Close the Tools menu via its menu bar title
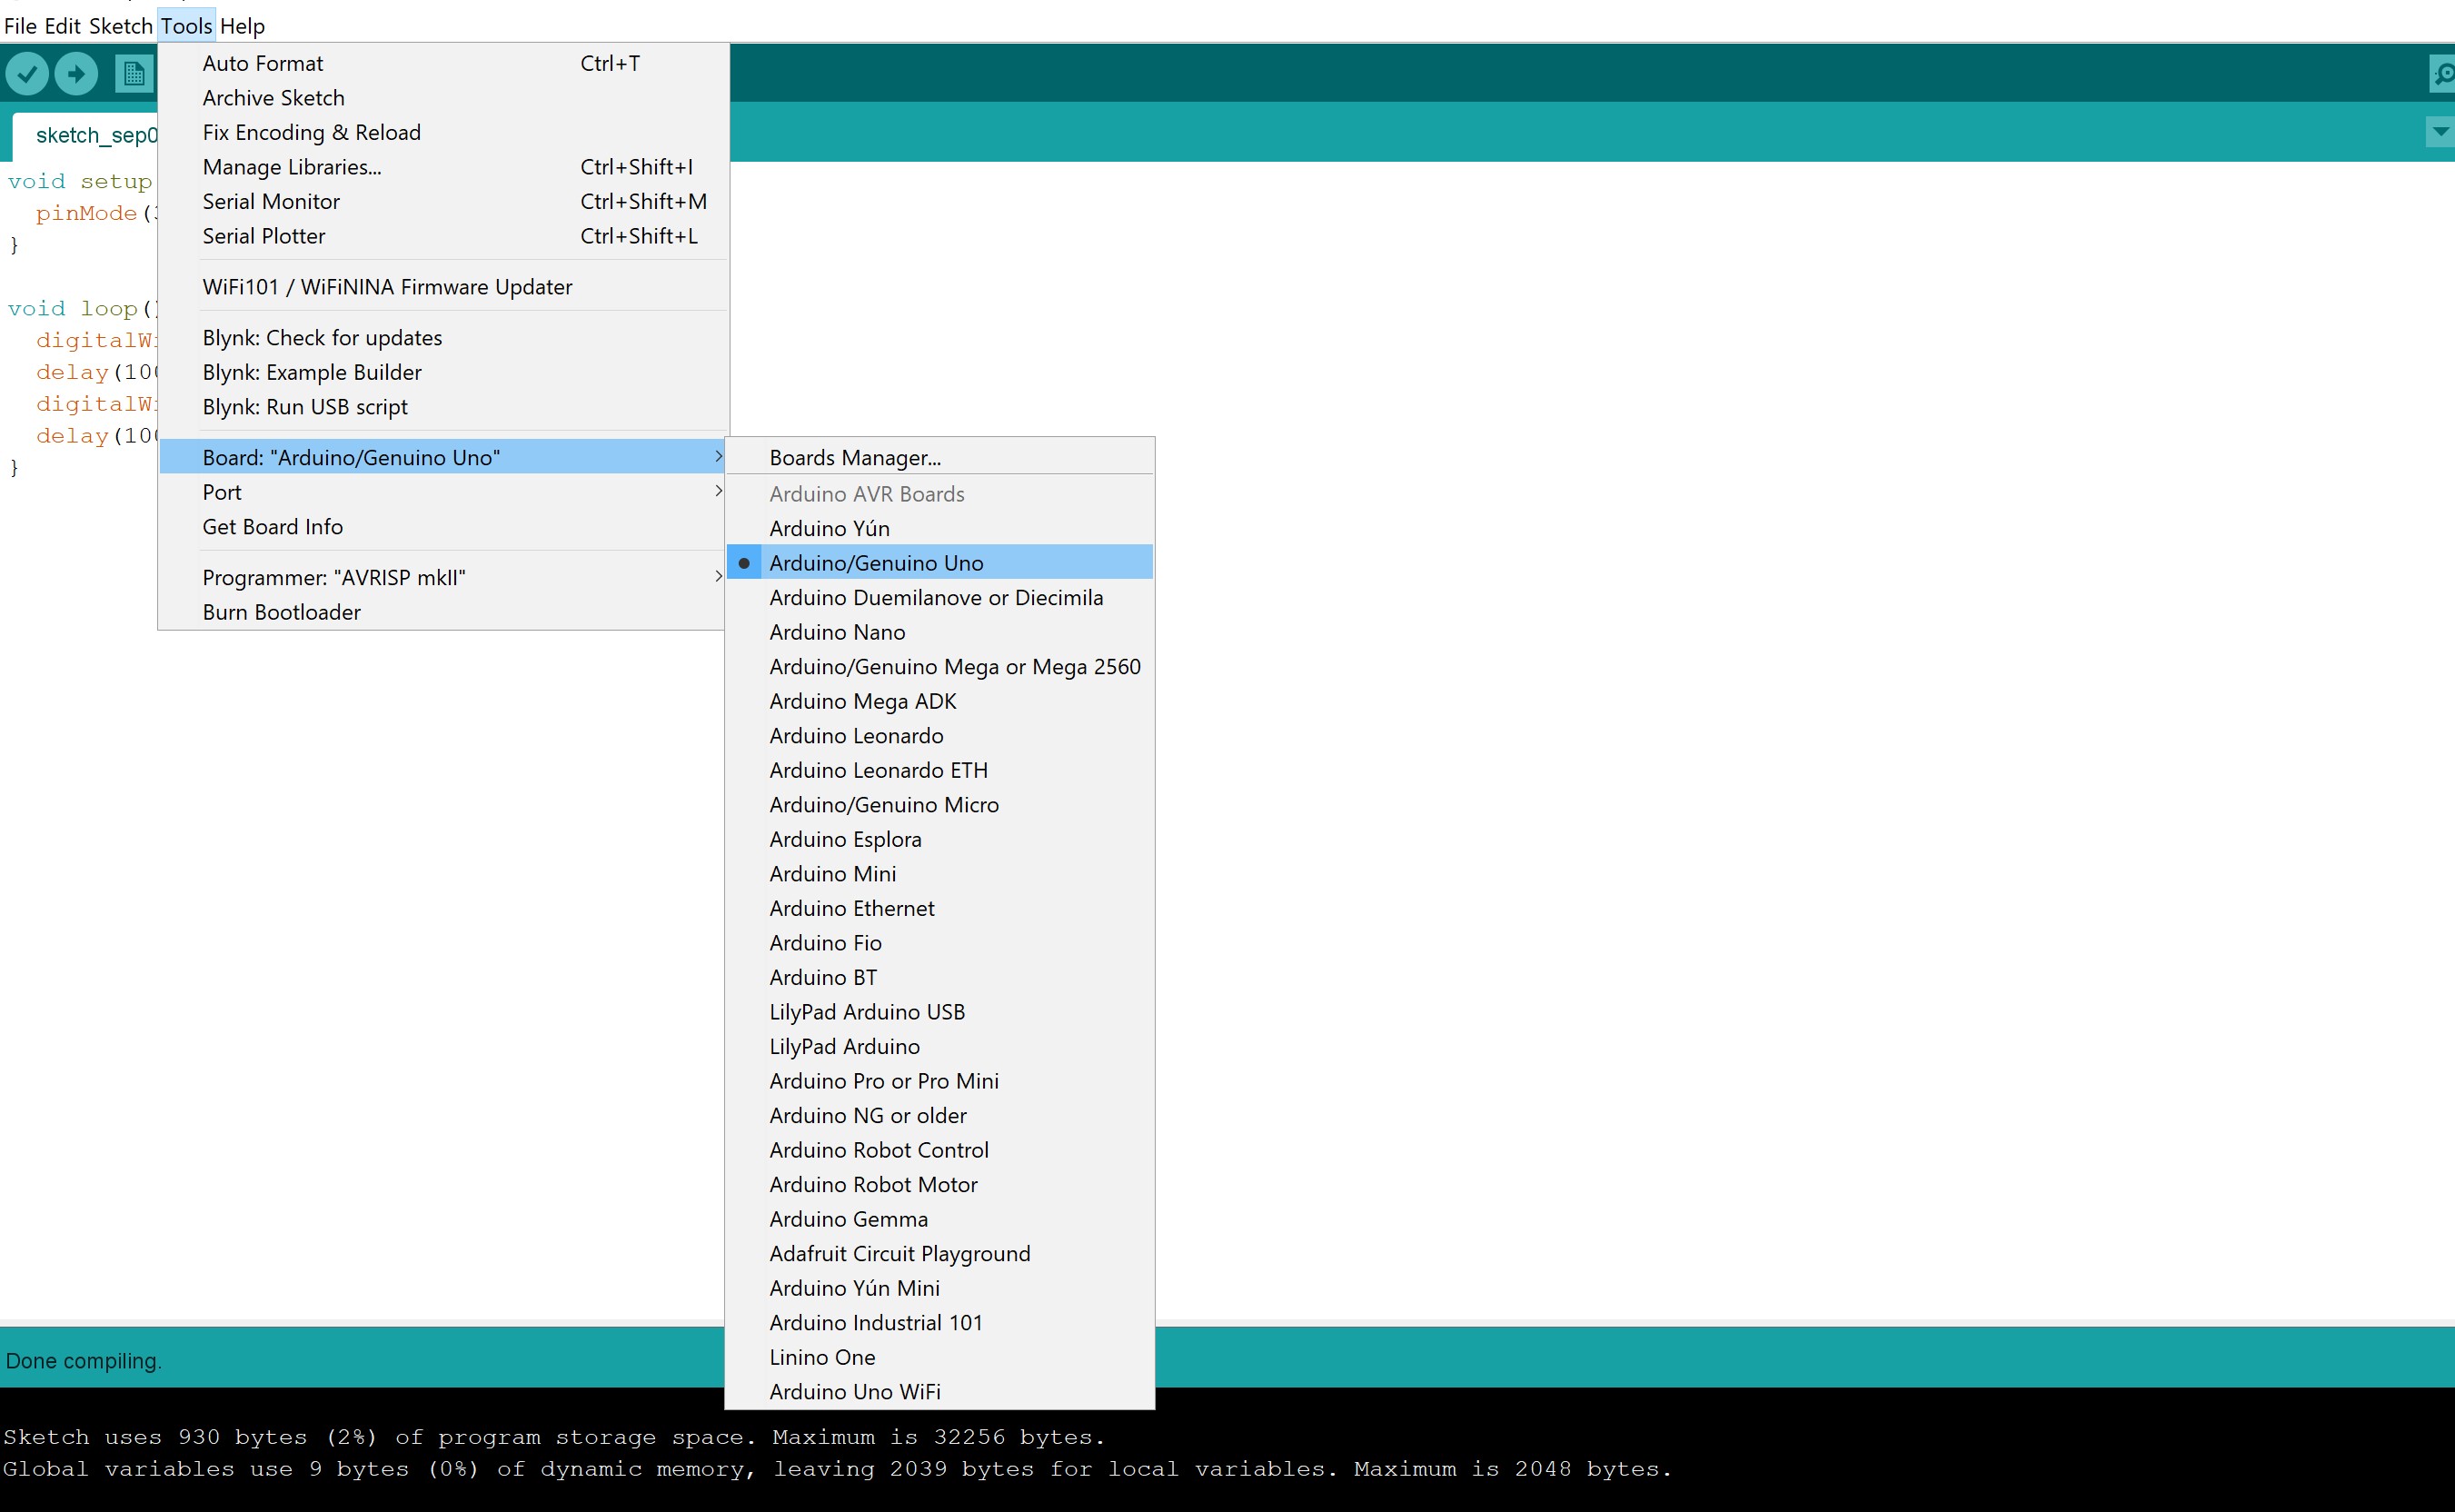2455x1512 pixels. click(x=186, y=26)
